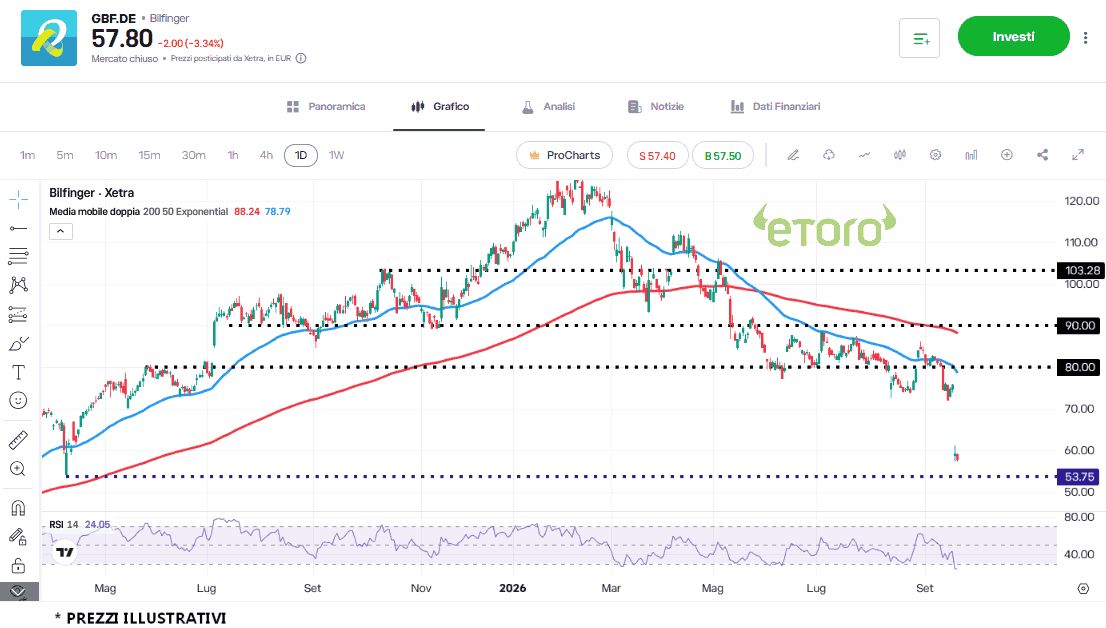The height and width of the screenshot is (628, 1106).
Task: Select the 30m timeframe
Action: click(x=193, y=155)
